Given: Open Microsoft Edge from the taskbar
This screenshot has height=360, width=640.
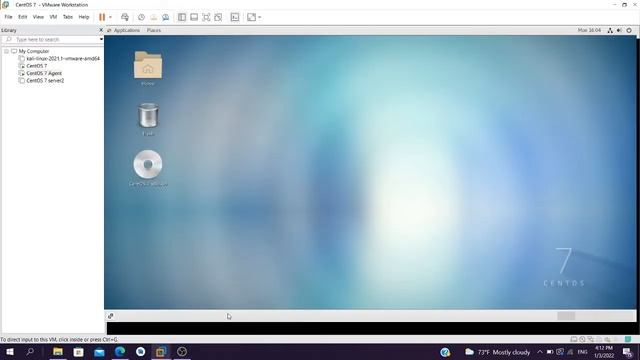Looking at the screenshot, I should (x=120, y=352).
